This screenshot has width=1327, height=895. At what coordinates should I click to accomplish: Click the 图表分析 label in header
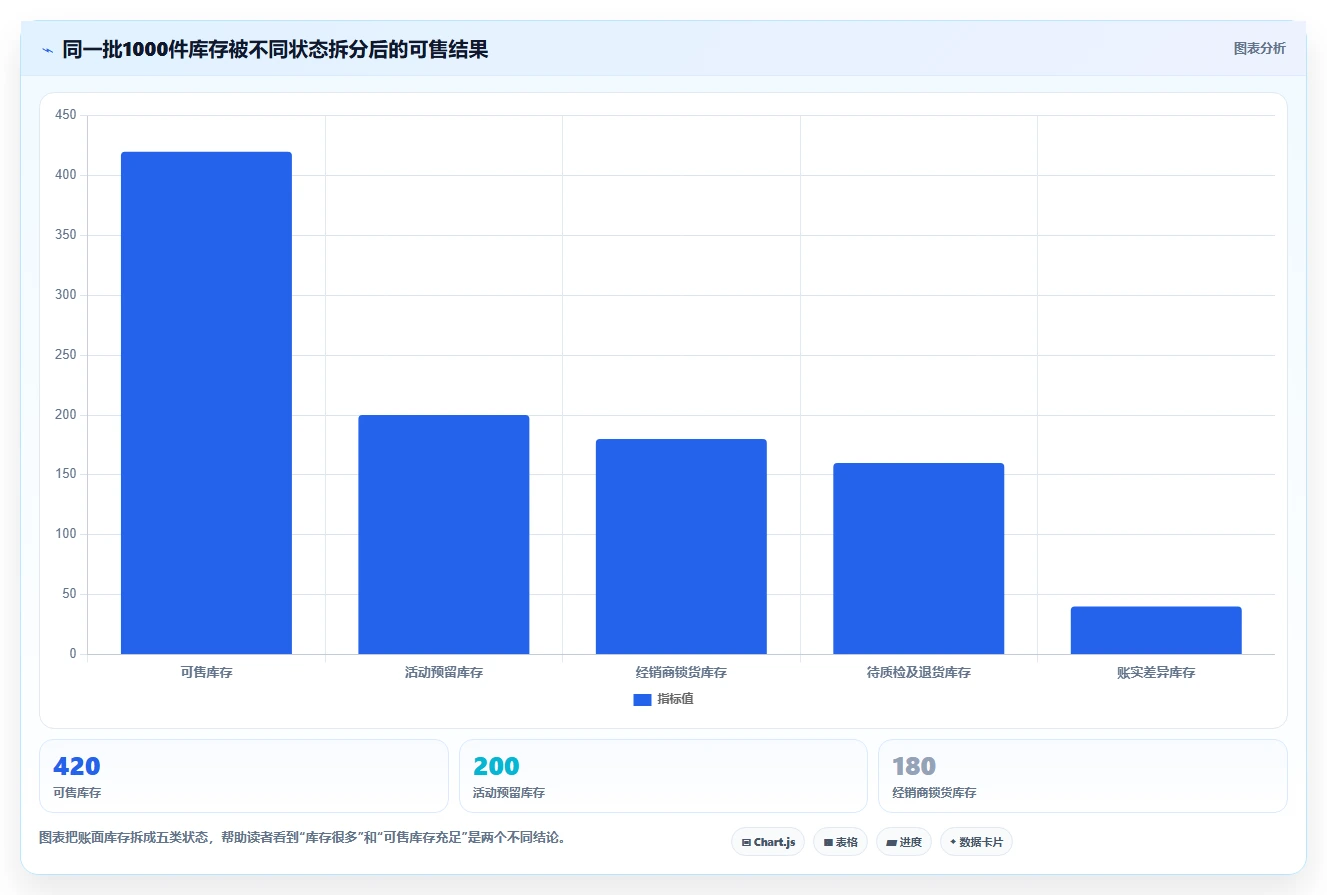coord(1259,48)
